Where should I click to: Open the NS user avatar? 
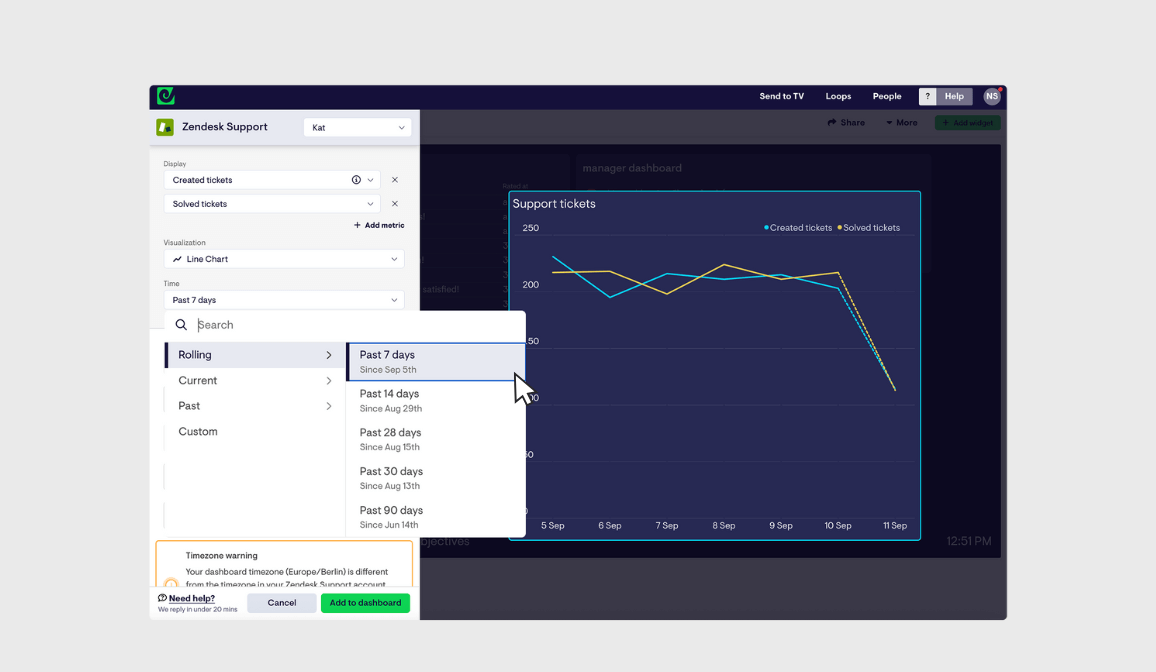[x=992, y=97]
